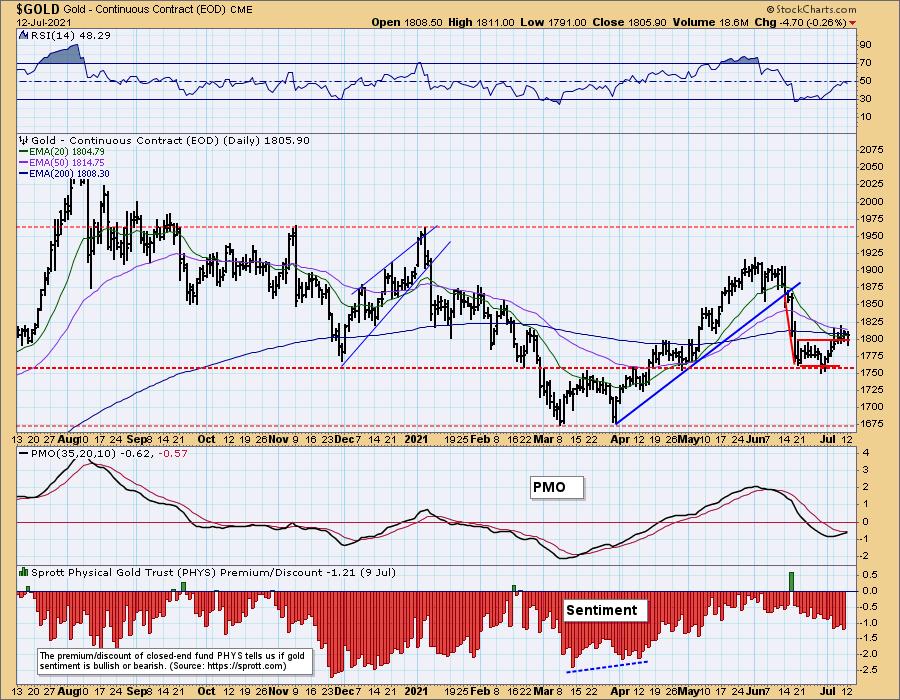Click the Apr label on price panel date axis
The image size is (900, 700).
click(619, 439)
